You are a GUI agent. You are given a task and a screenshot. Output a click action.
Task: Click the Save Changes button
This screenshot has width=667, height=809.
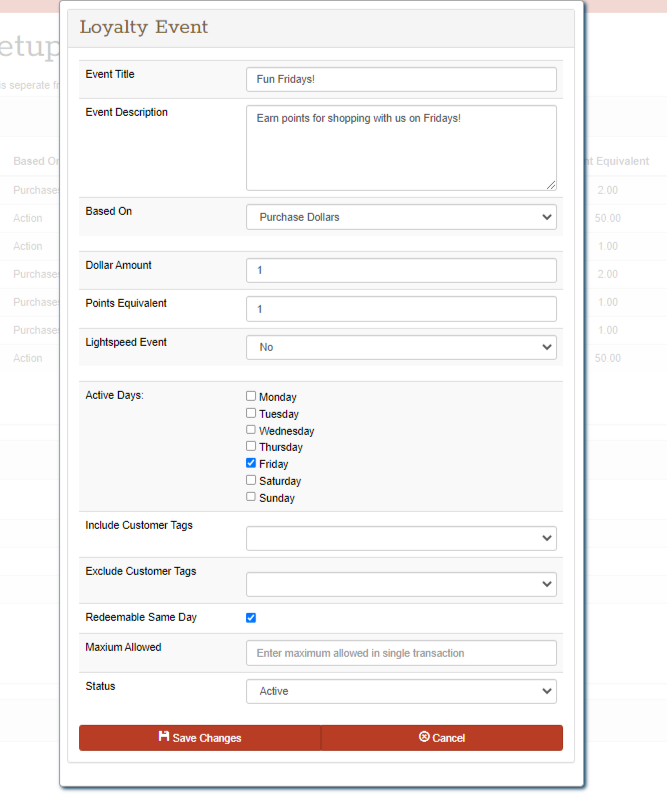(x=200, y=738)
